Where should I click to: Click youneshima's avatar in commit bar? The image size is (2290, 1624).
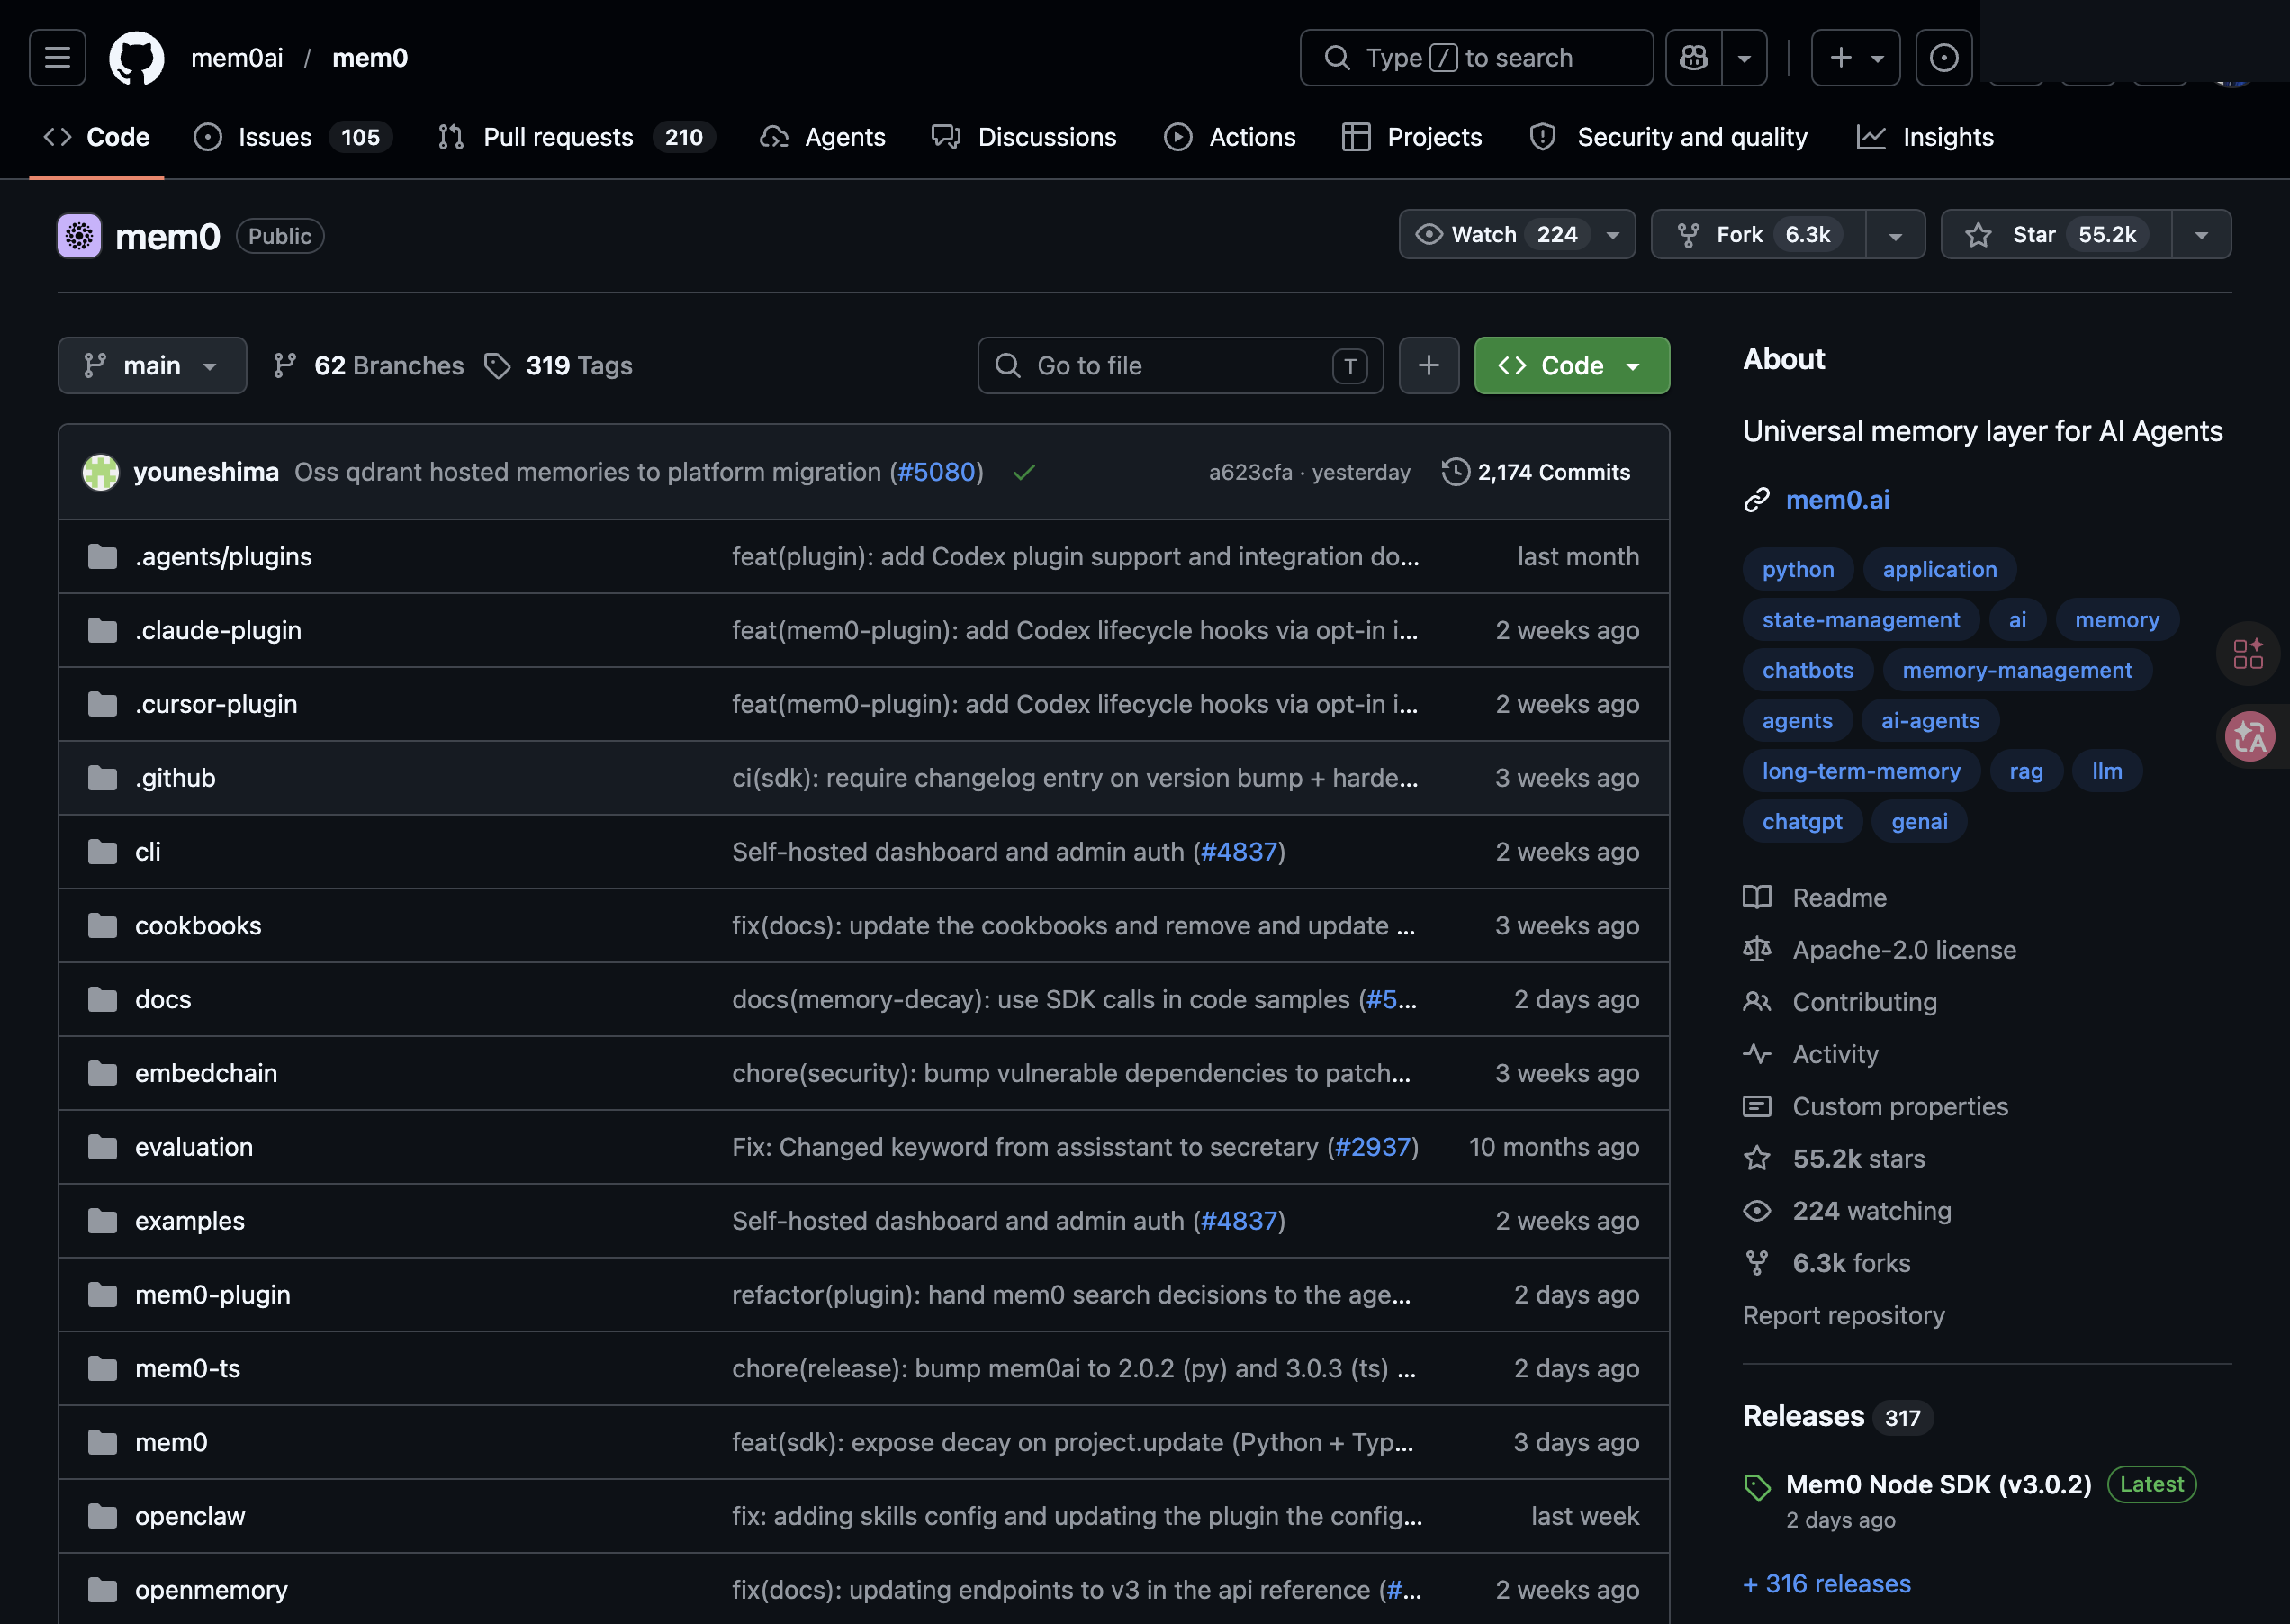coord(101,472)
